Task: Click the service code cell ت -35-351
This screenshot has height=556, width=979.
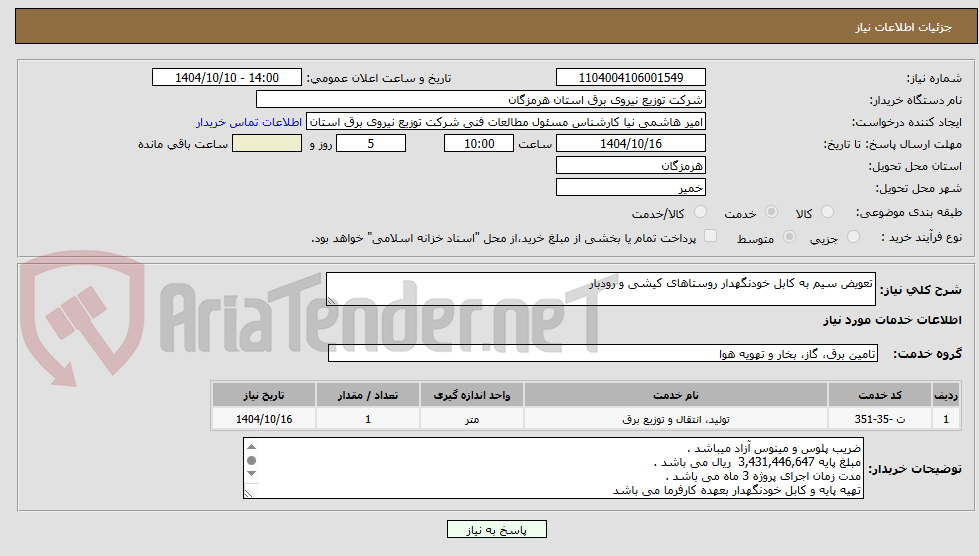Action: tap(880, 419)
